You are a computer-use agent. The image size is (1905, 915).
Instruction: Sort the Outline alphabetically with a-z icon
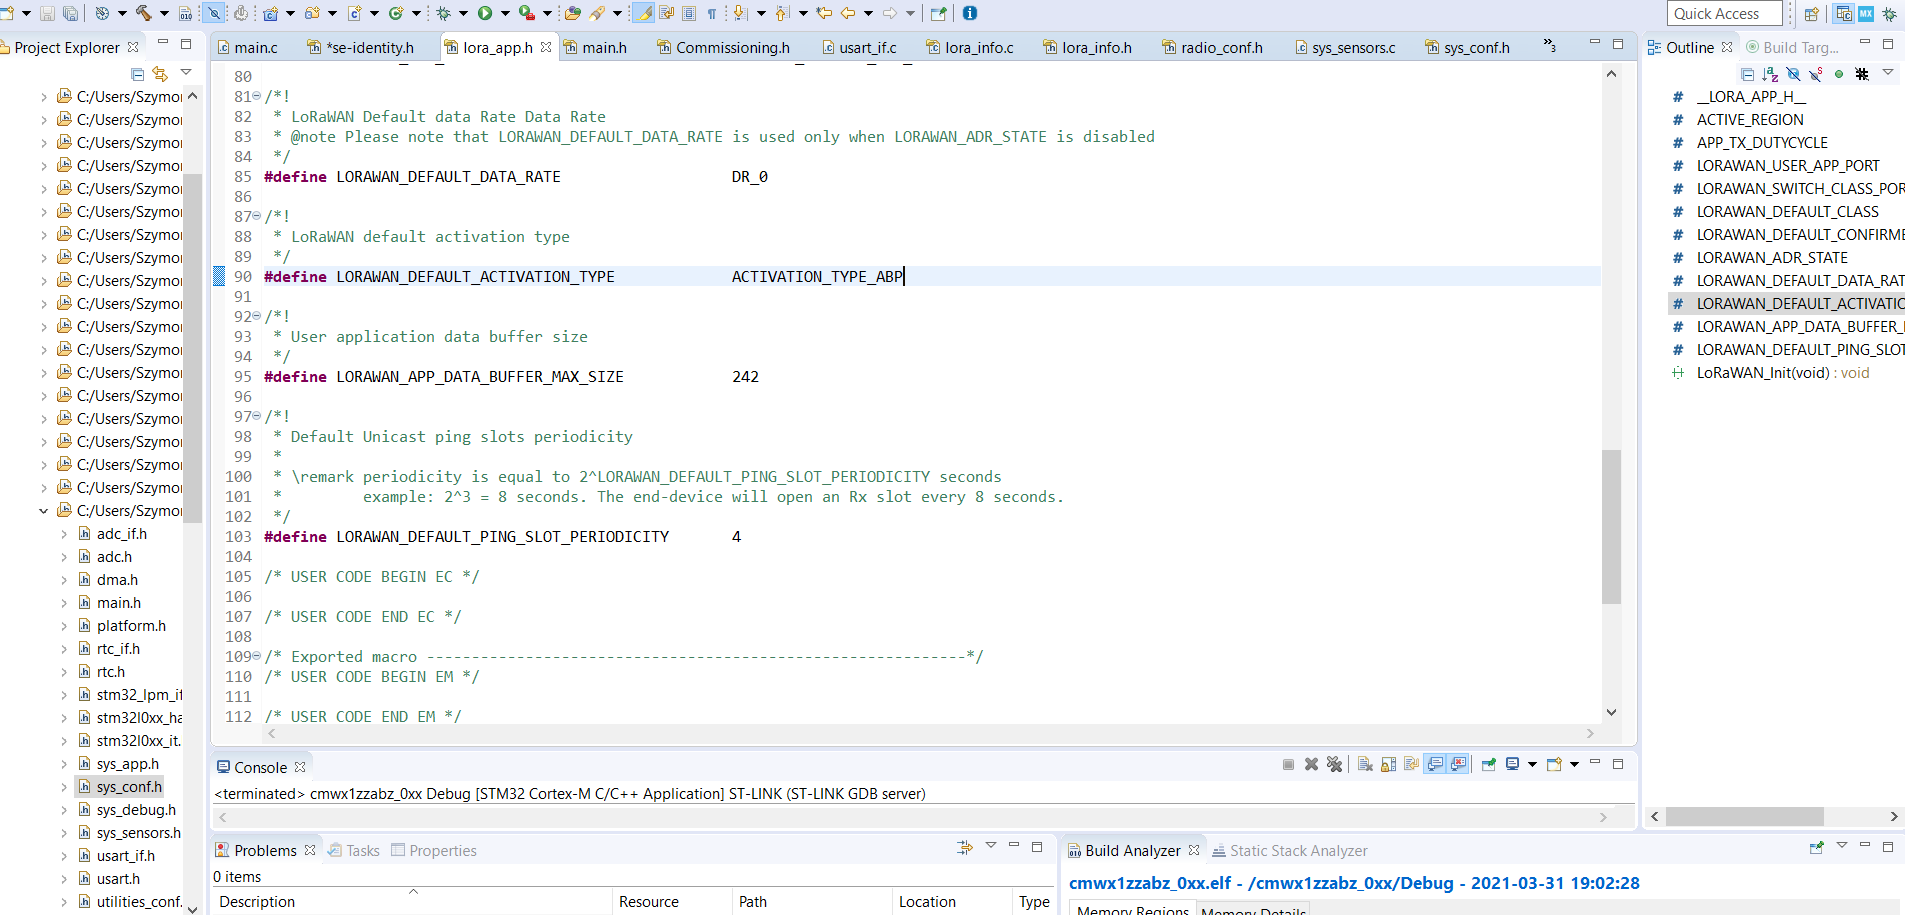pos(1770,74)
